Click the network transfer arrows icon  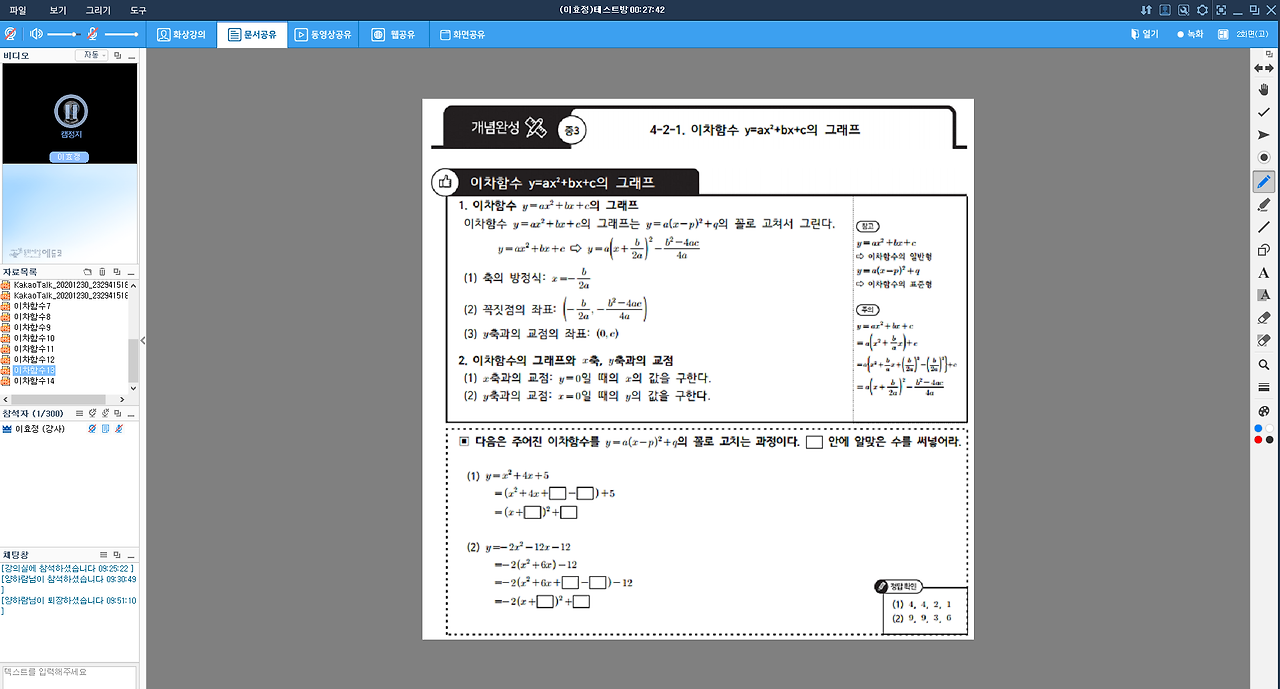coord(1146,10)
